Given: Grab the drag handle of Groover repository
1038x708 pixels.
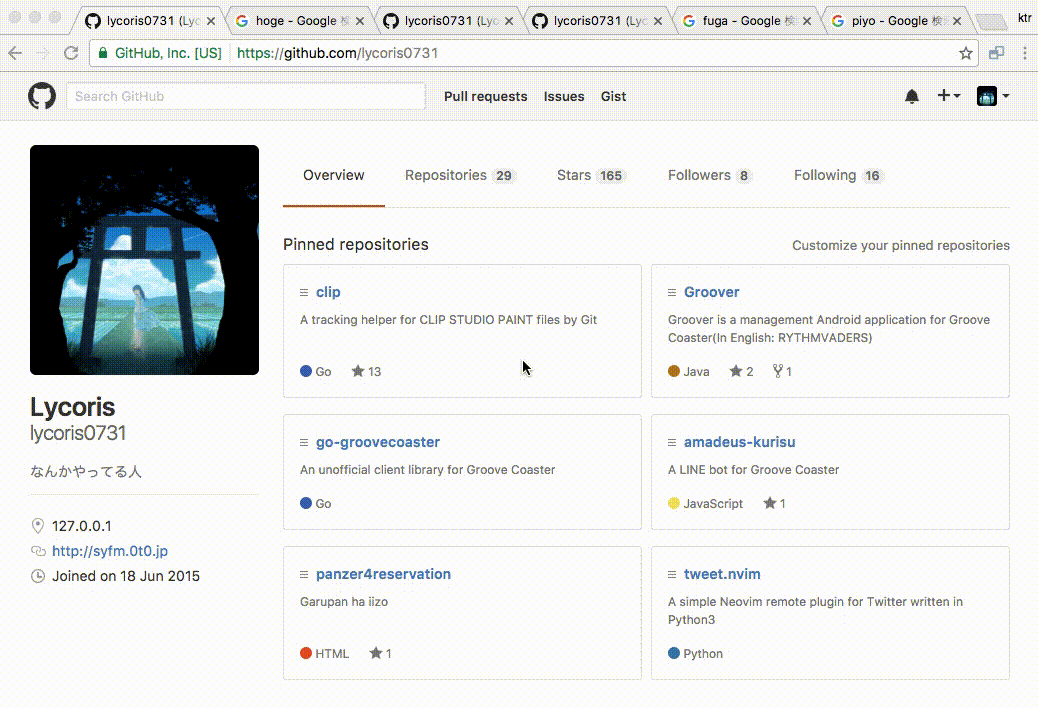Looking at the screenshot, I should (x=672, y=292).
